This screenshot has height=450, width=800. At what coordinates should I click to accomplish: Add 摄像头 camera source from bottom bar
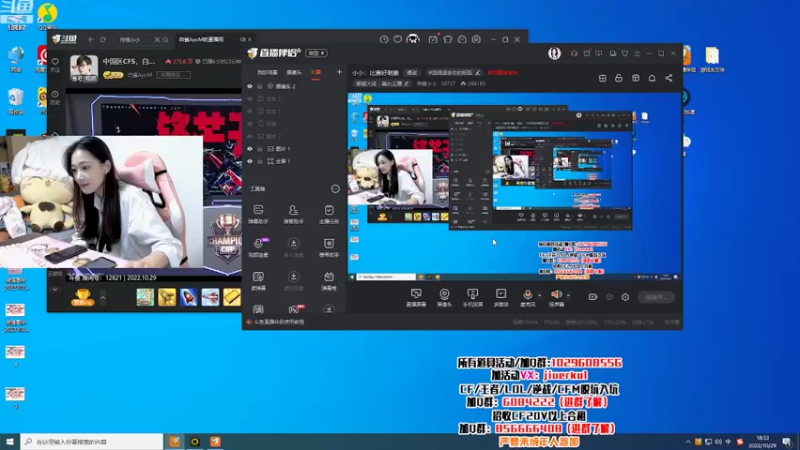(x=444, y=297)
